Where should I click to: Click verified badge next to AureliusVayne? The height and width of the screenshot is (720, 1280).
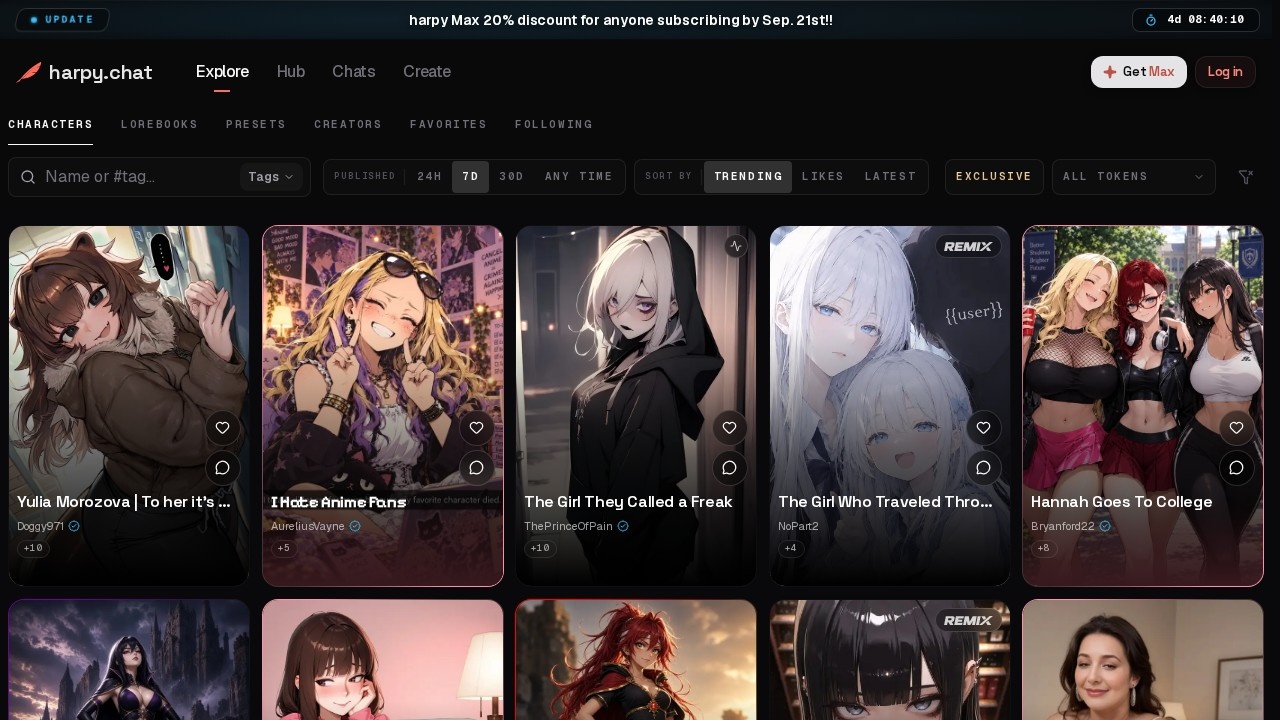point(355,526)
